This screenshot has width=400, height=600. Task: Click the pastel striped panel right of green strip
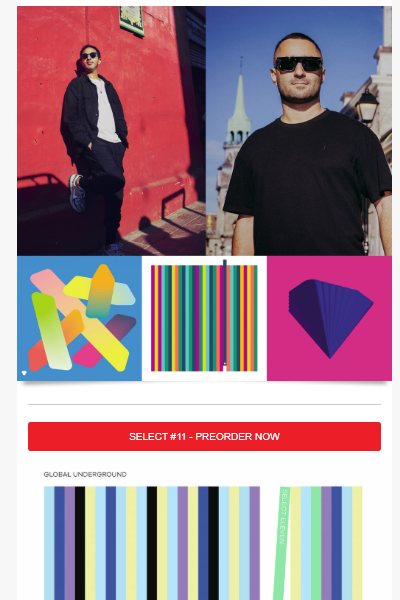point(326,543)
